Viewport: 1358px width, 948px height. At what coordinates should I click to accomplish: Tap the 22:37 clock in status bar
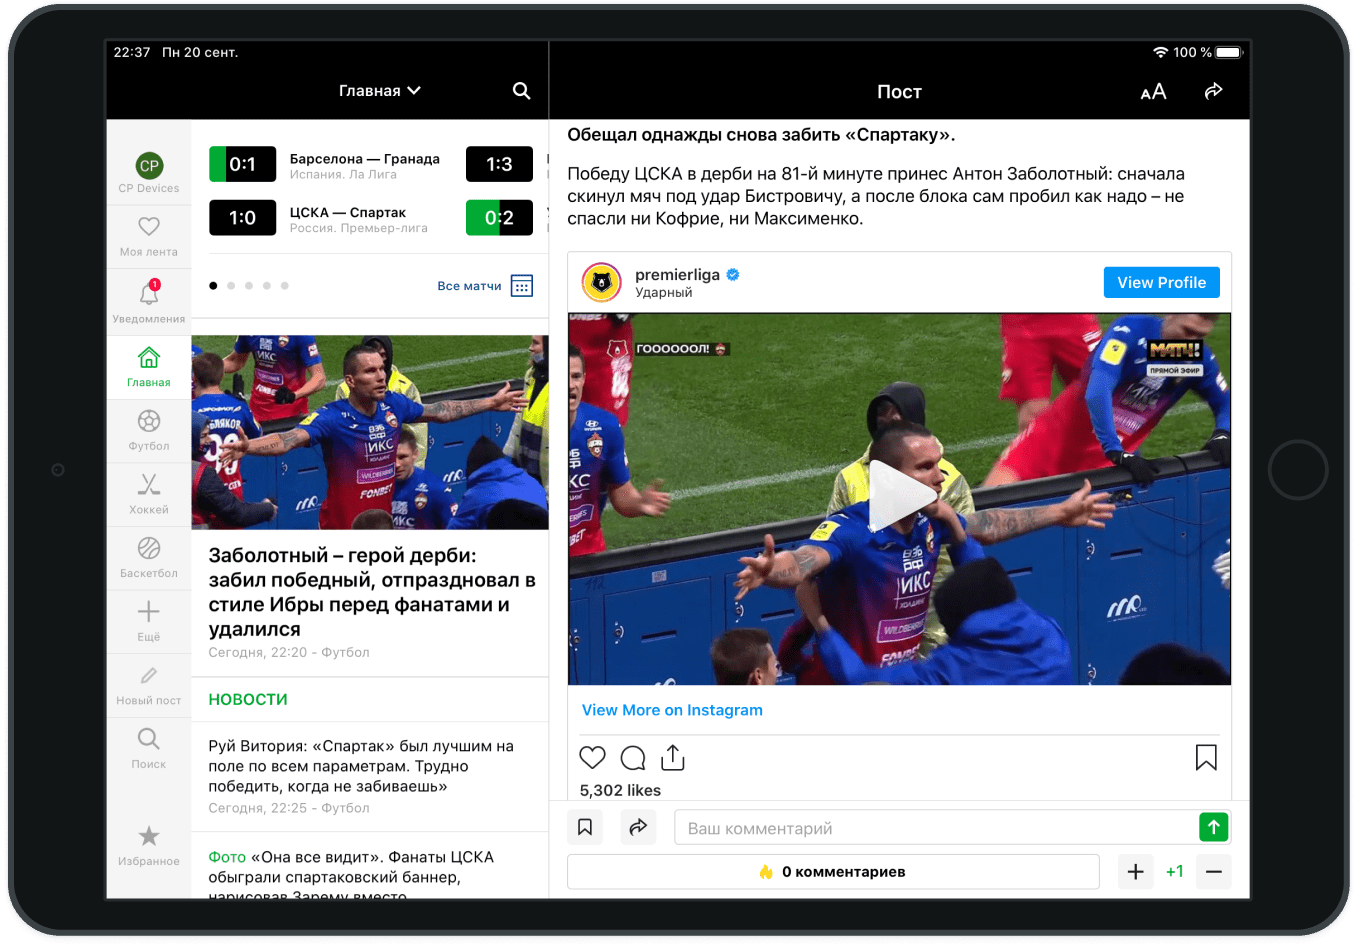[132, 52]
